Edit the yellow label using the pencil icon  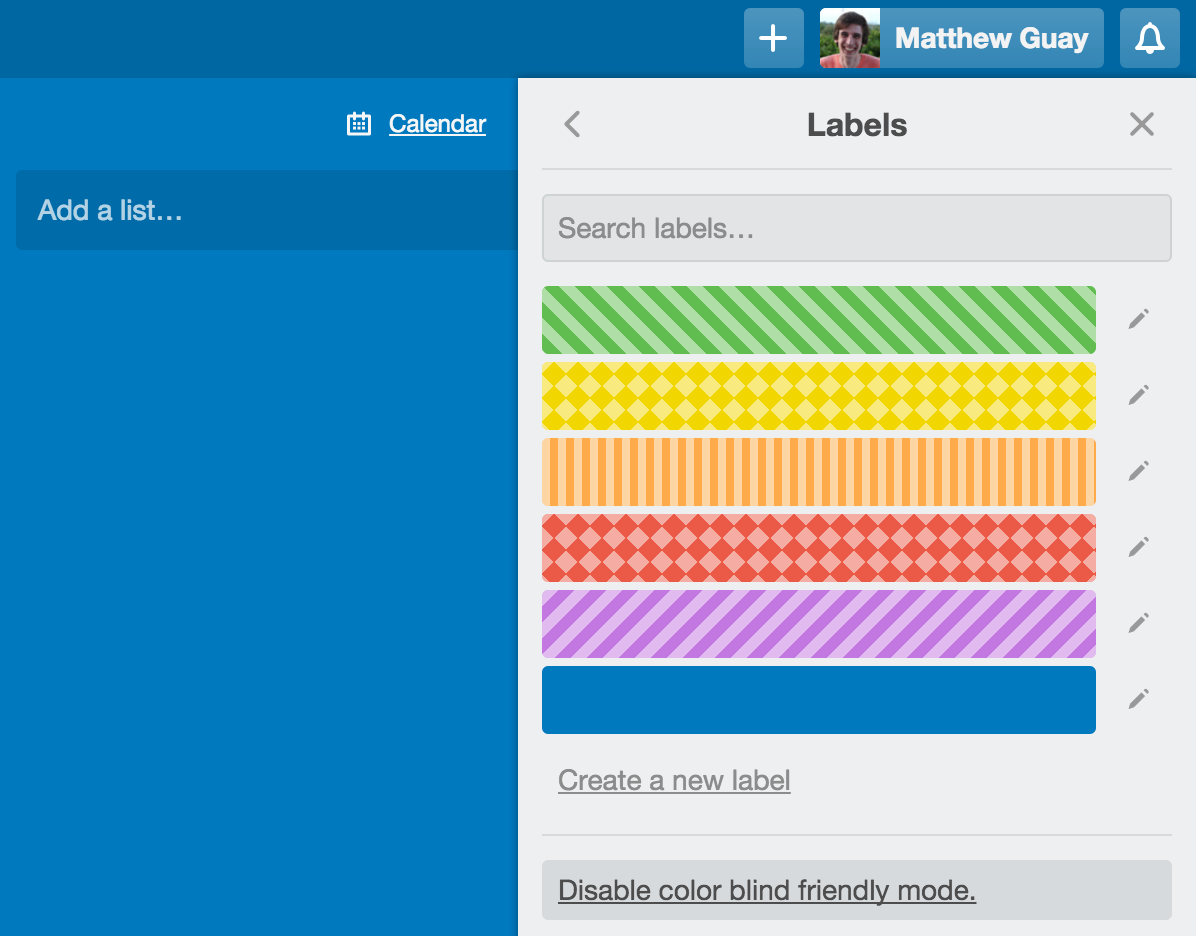coord(1138,395)
